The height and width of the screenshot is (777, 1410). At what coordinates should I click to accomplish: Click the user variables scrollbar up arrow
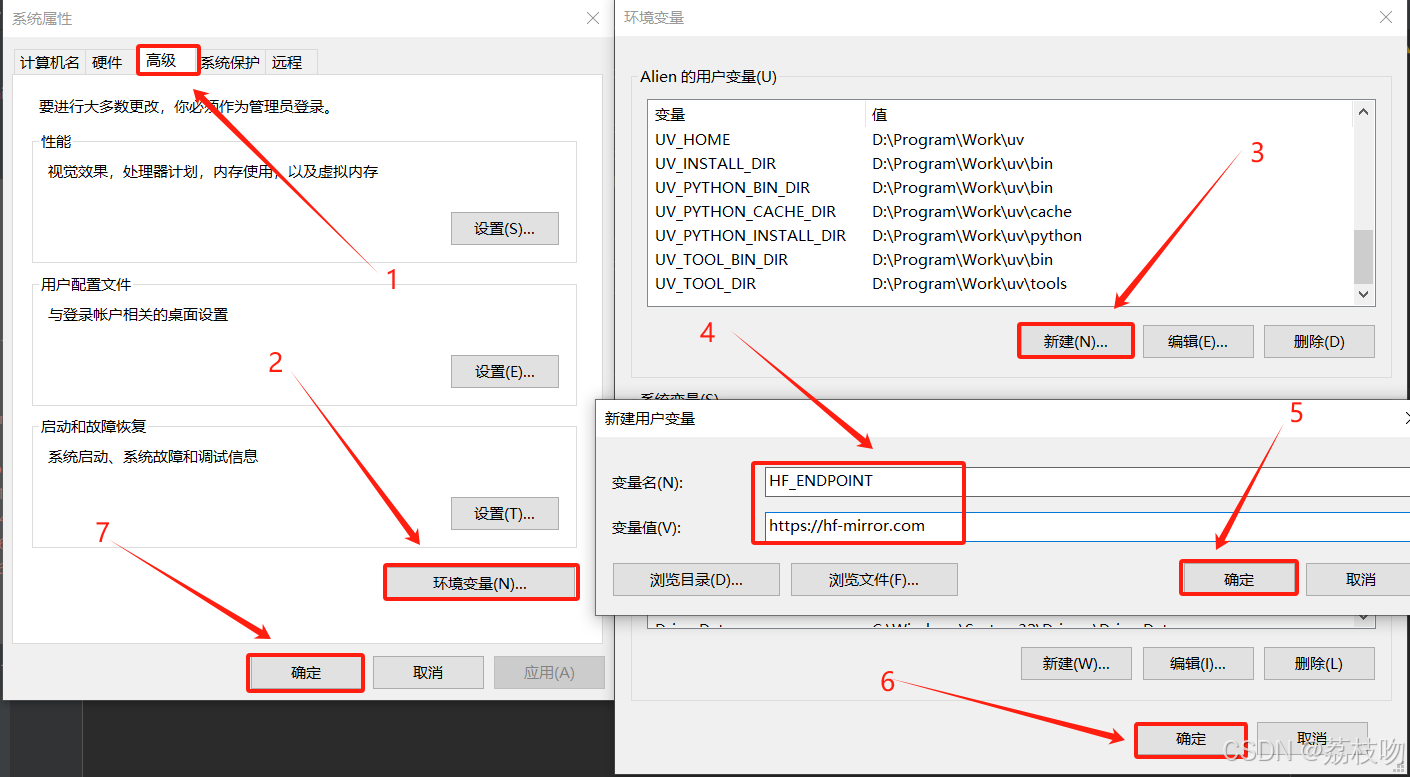[x=1363, y=113]
